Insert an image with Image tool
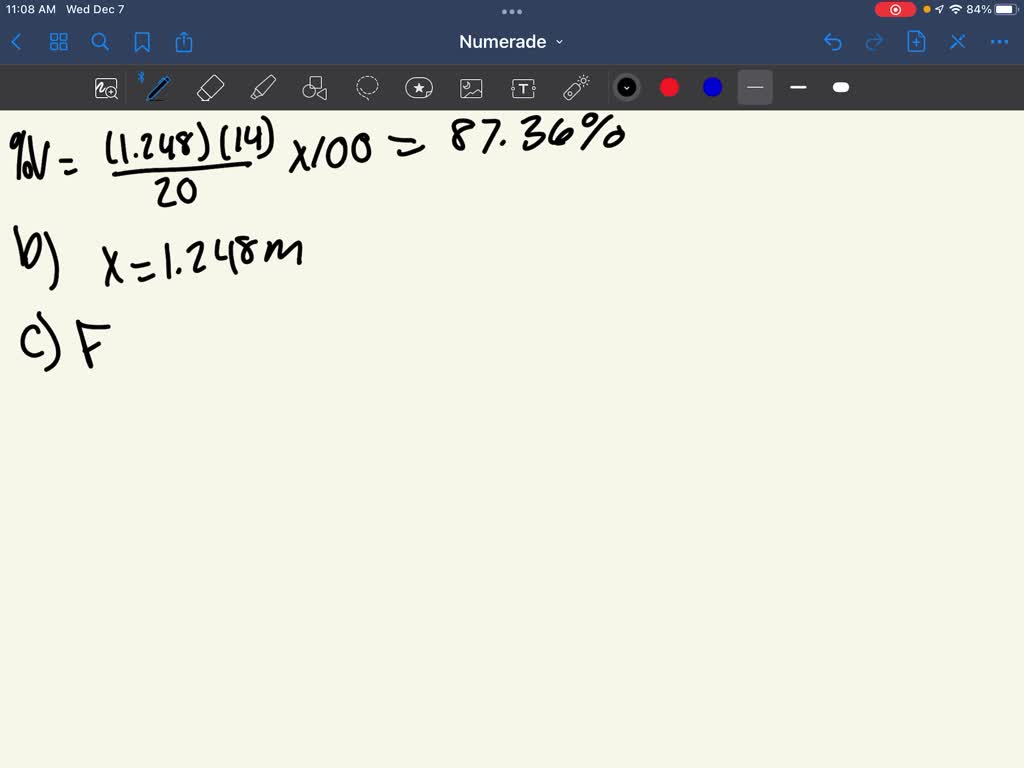This screenshot has height=768, width=1024. coord(471,88)
